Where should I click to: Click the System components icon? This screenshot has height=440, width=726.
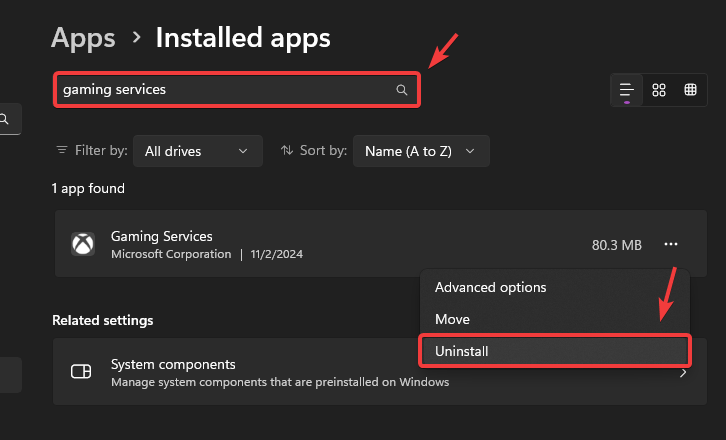[x=81, y=372]
